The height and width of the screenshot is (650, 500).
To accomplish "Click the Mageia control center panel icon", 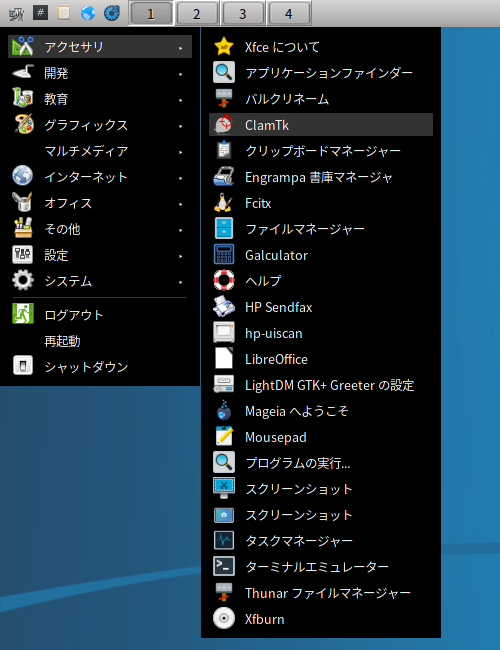I will click(x=112, y=13).
